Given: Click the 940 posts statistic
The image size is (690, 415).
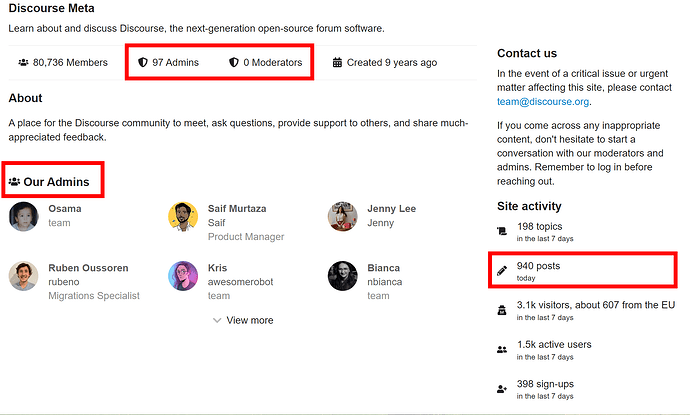Looking at the screenshot, I should pos(539,266).
